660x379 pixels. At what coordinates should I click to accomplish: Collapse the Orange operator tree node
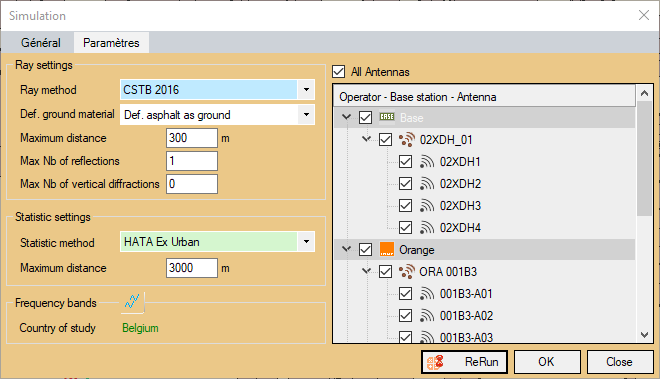coord(346,249)
